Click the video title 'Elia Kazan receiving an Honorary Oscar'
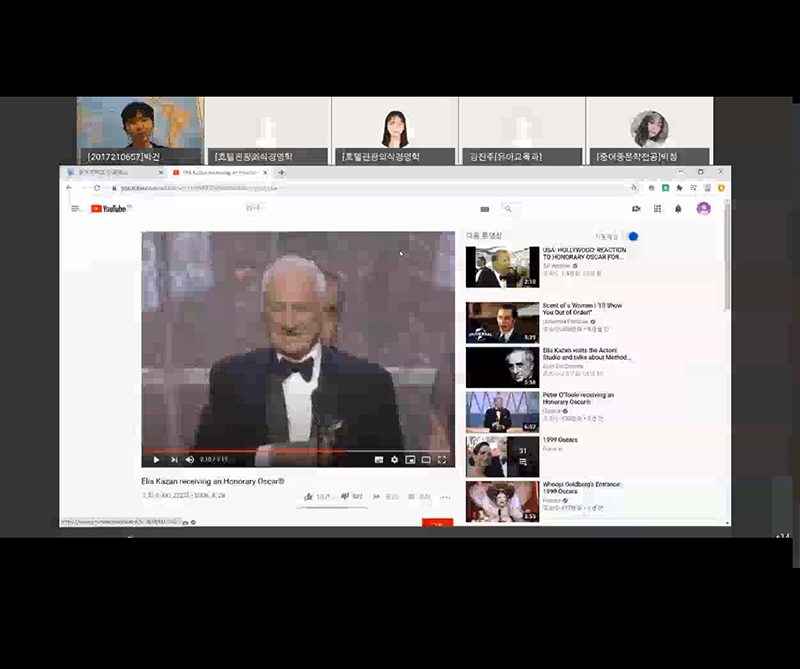 point(213,481)
